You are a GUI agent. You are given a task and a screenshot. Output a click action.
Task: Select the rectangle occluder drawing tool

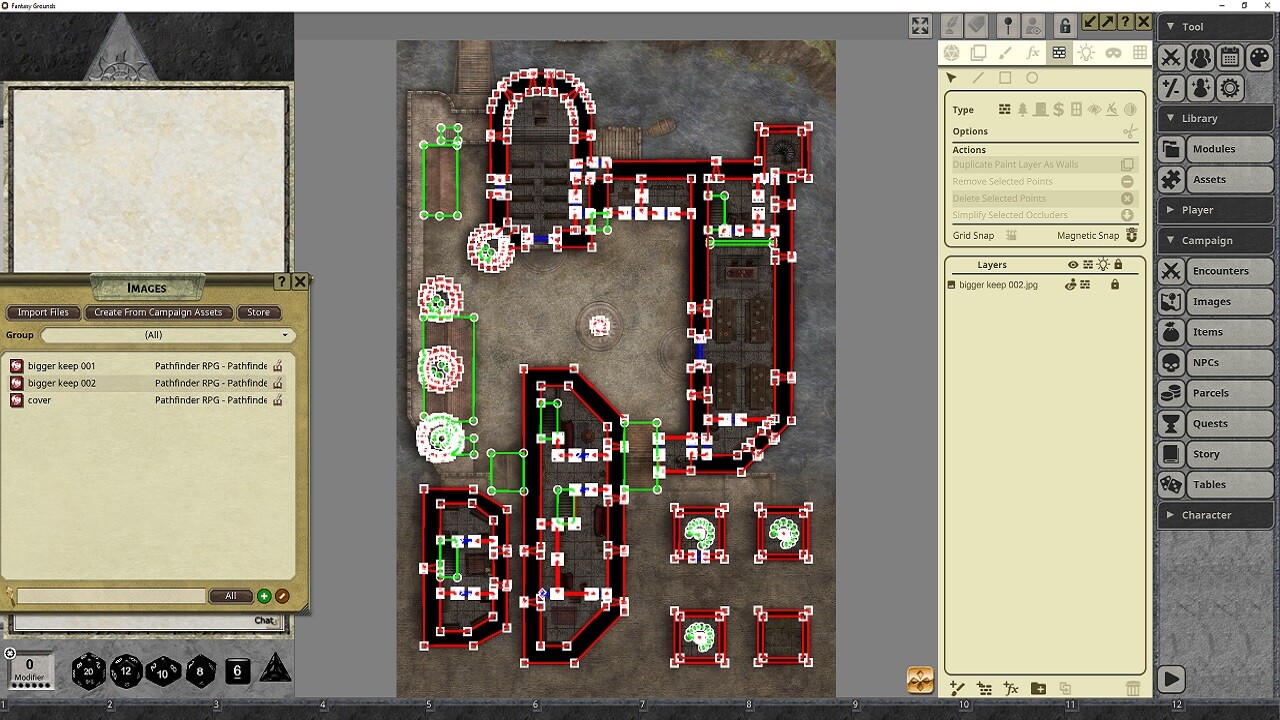pos(1005,77)
